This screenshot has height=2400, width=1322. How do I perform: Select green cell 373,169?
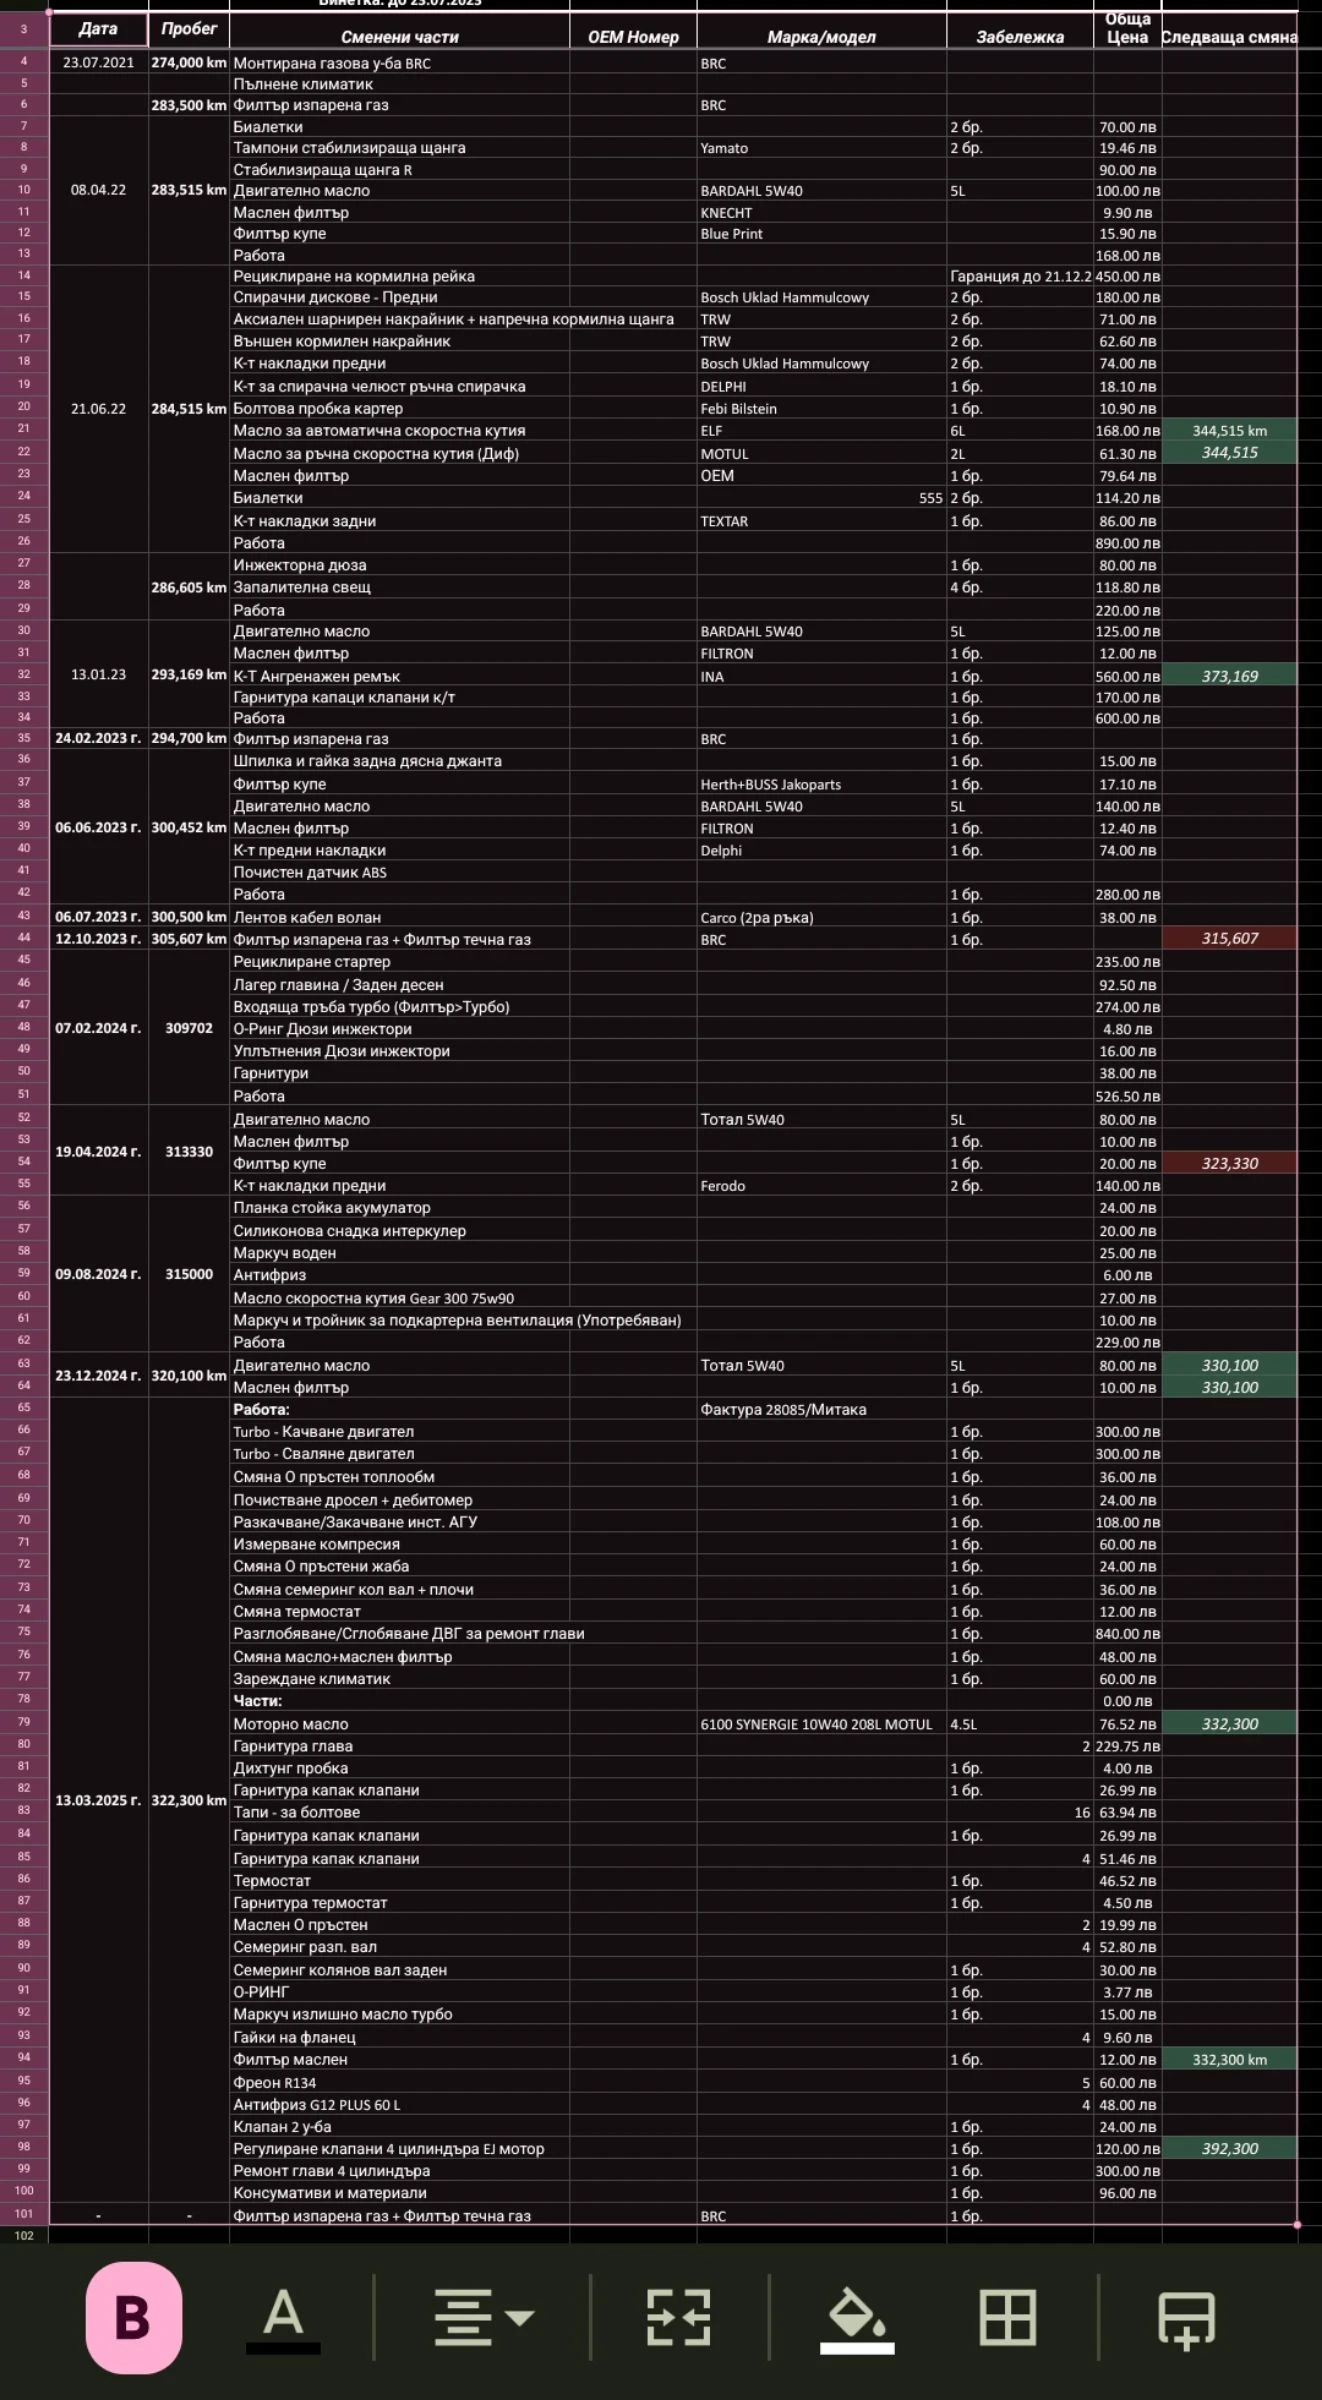1229,676
